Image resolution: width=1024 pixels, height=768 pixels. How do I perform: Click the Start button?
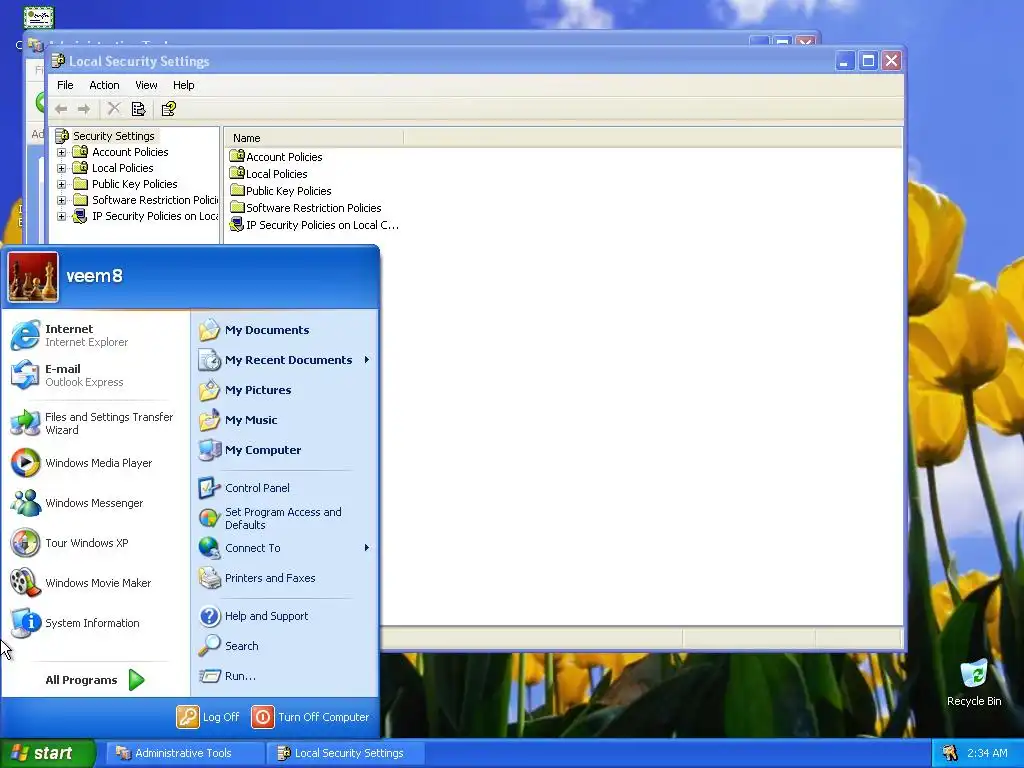47,753
